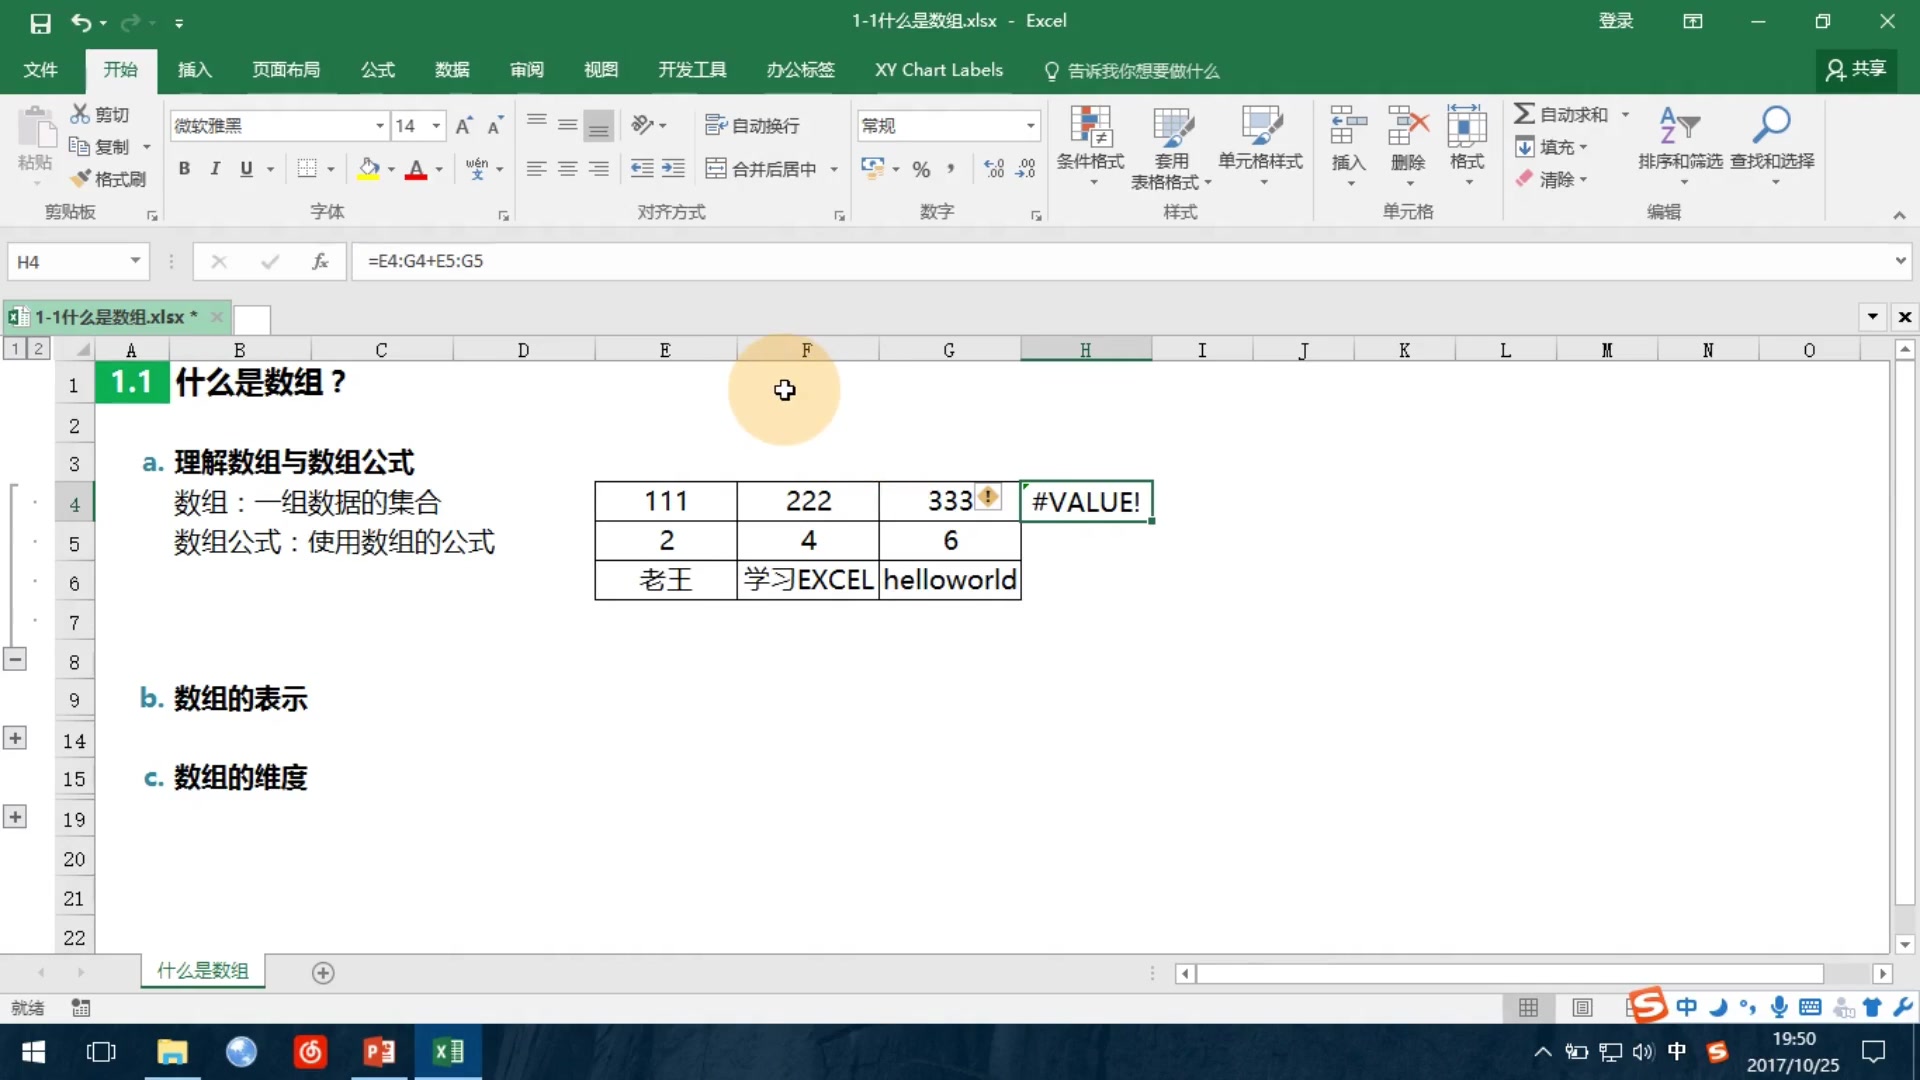The image size is (1920, 1080).
Task: Click the Merge and Center button
Action: 762,169
